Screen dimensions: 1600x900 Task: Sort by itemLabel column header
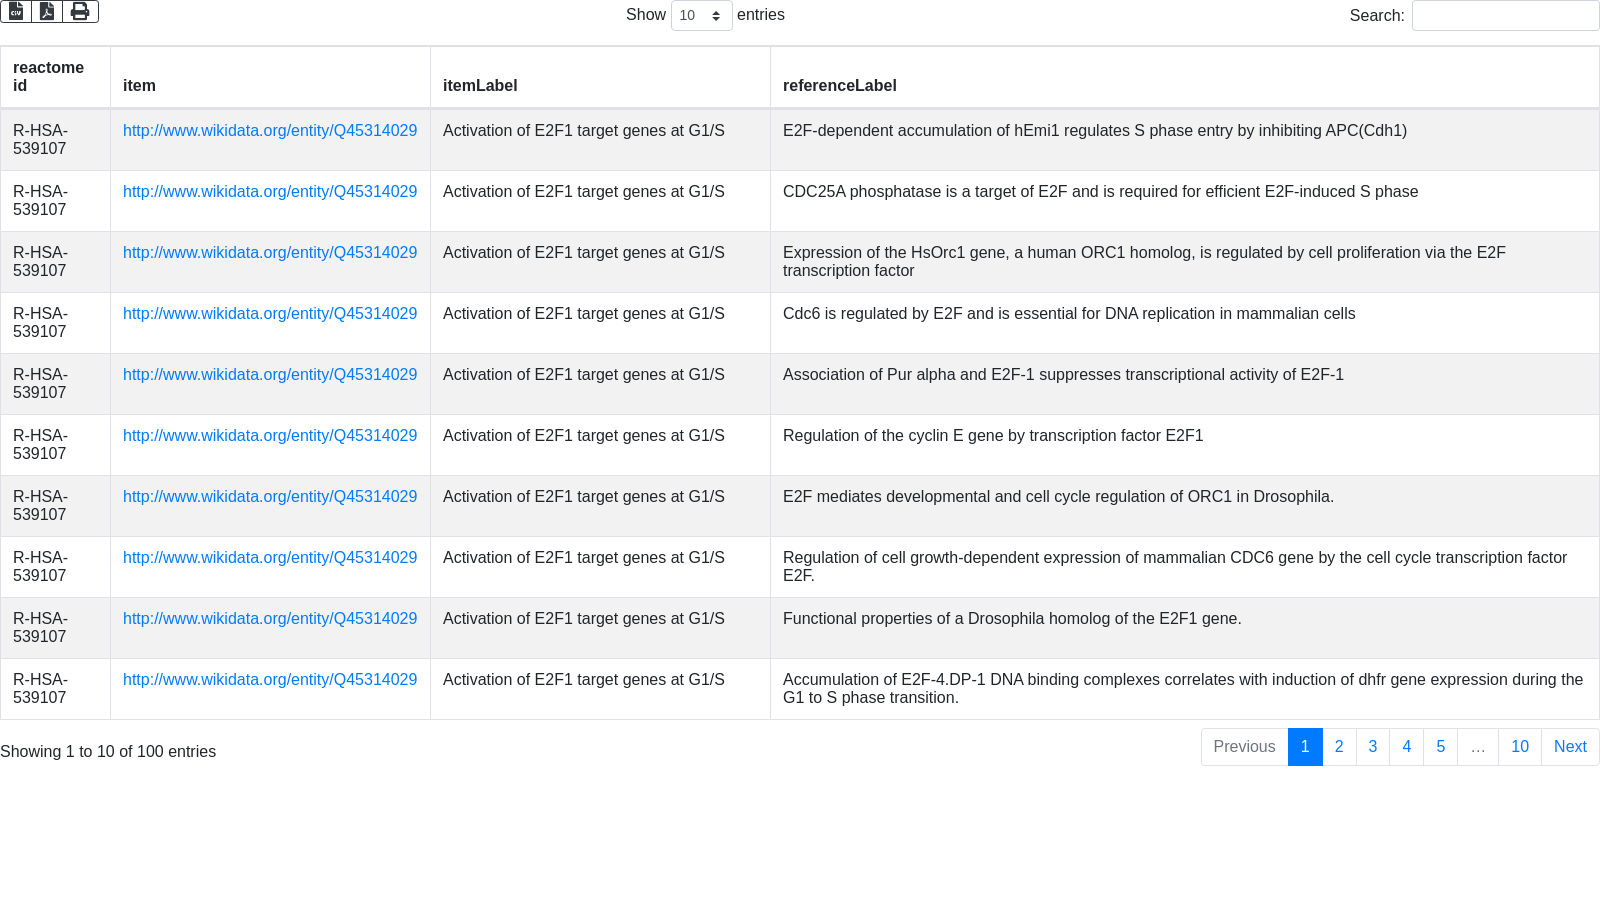click(480, 86)
